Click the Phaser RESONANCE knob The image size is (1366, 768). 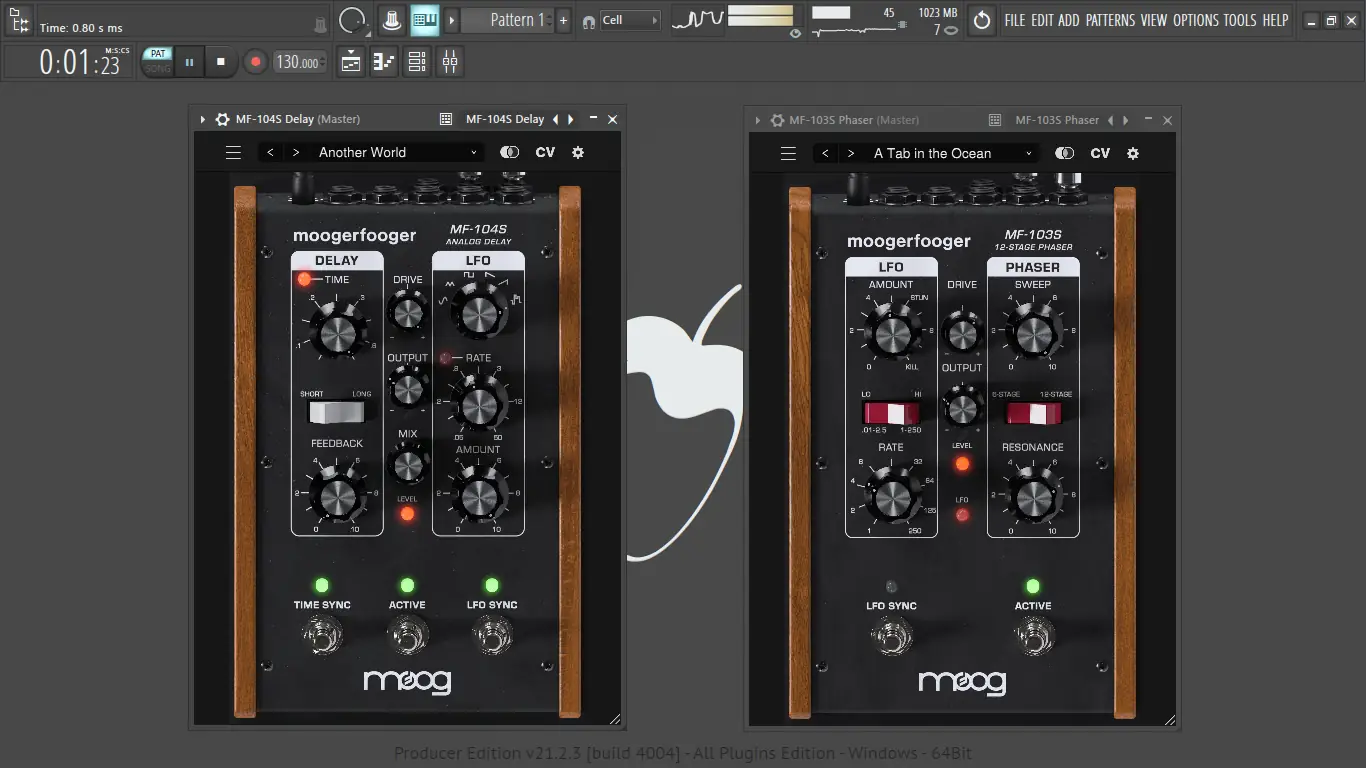1033,497
